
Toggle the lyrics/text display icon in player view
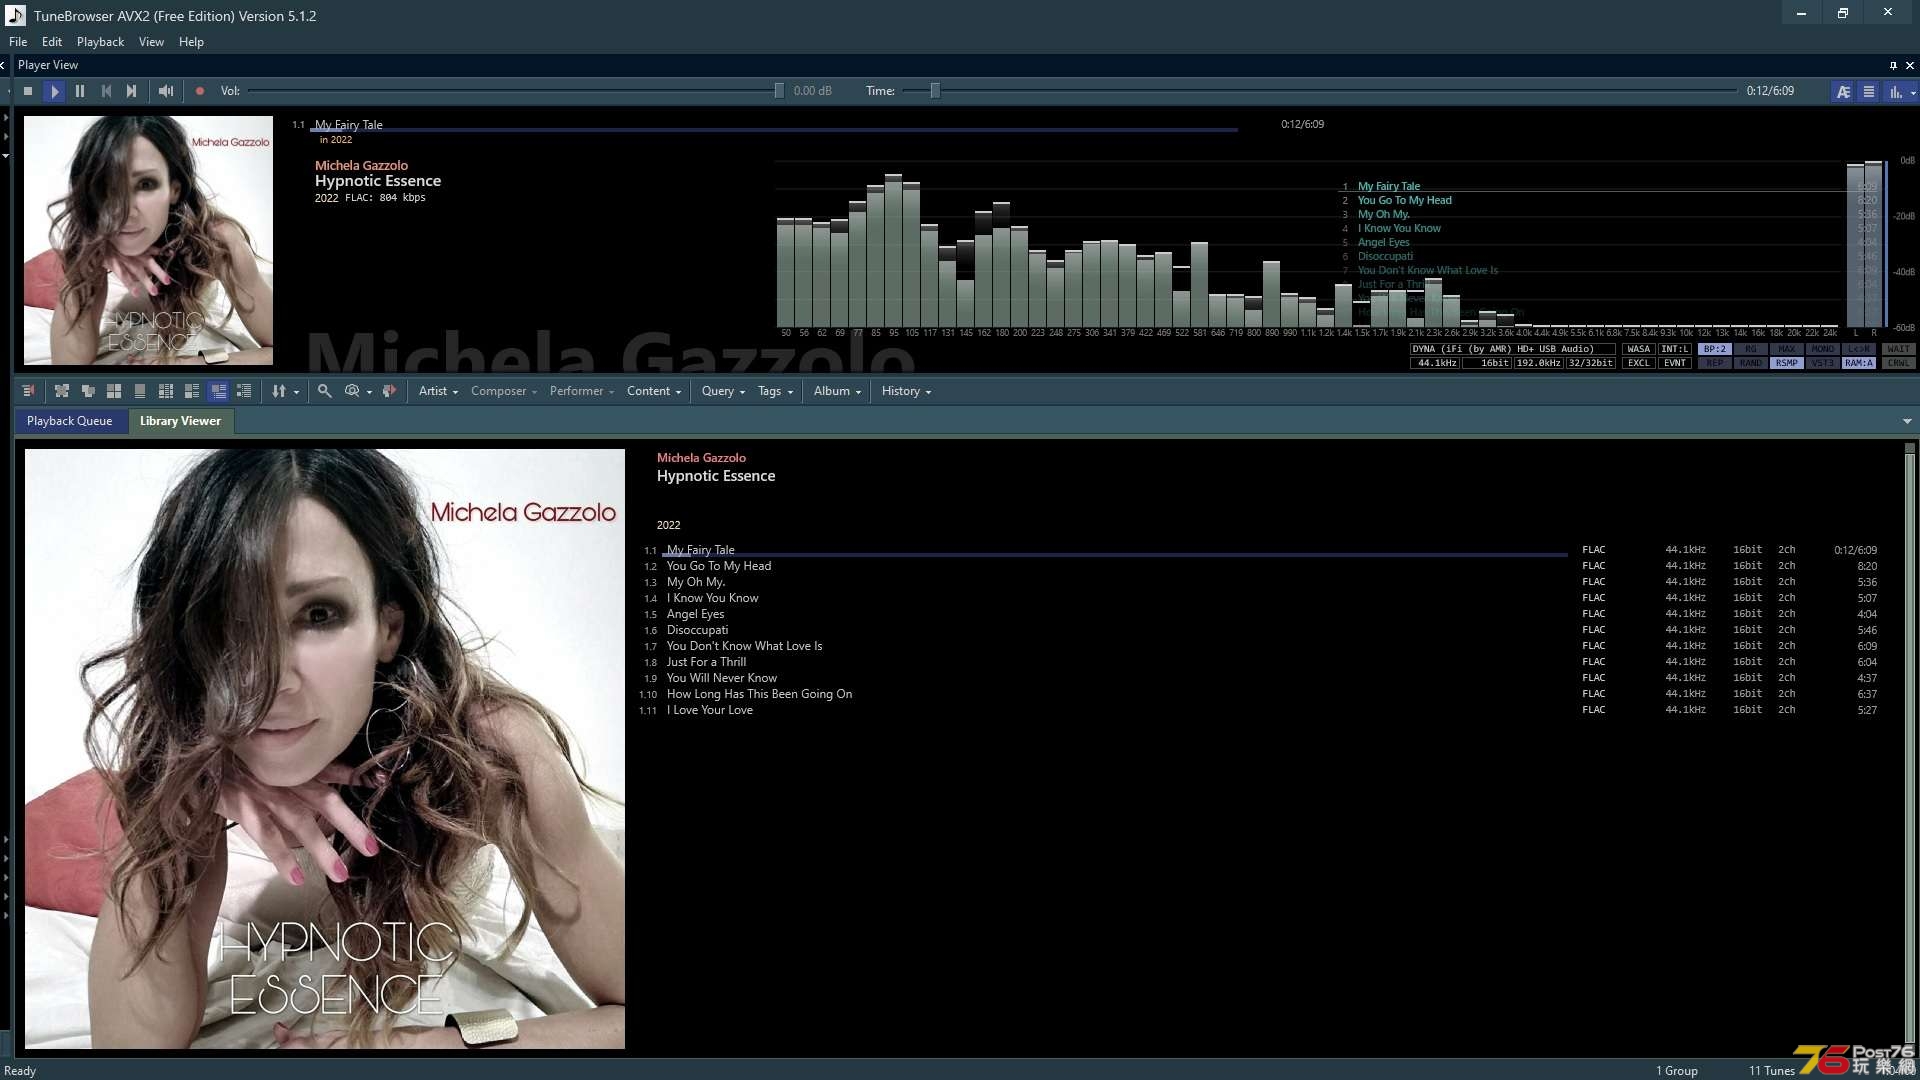[x=1843, y=91]
